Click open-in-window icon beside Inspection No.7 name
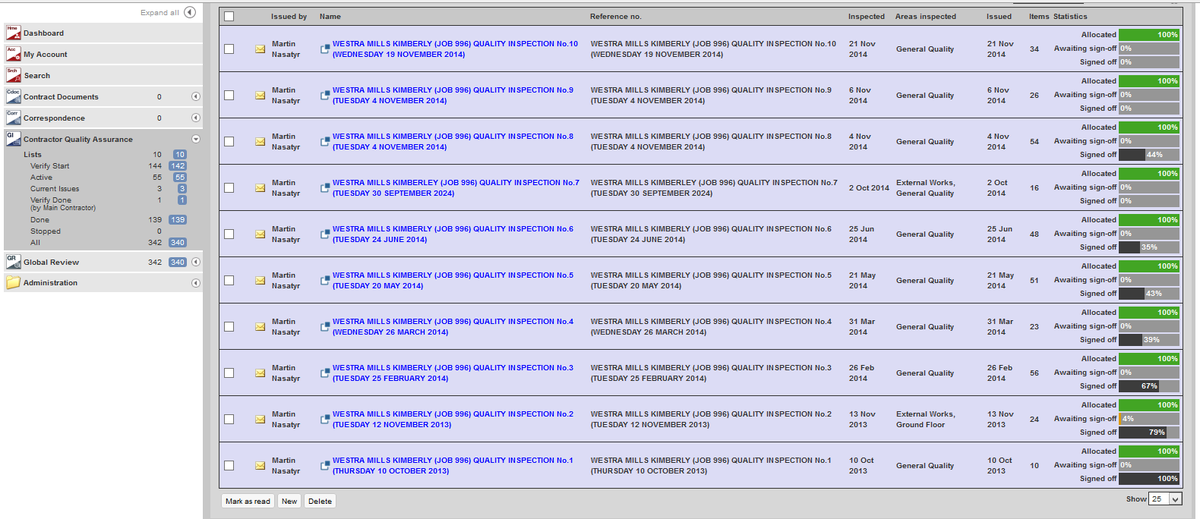The width and height of the screenshot is (1200, 519). coord(325,189)
